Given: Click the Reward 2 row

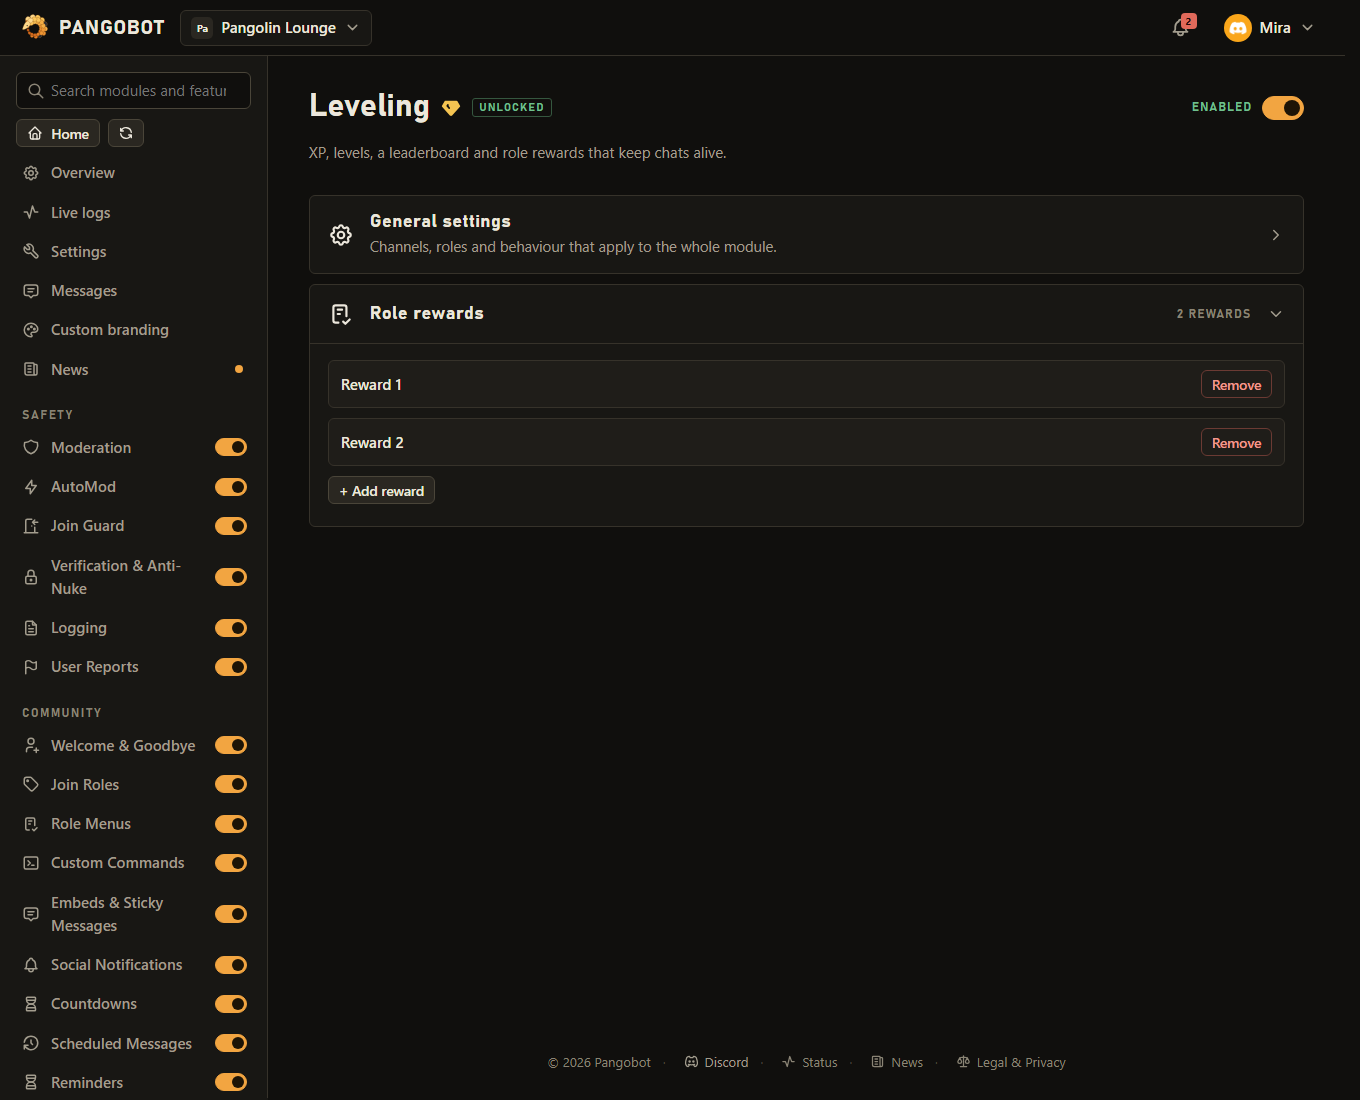Looking at the screenshot, I should click(806, 442).
